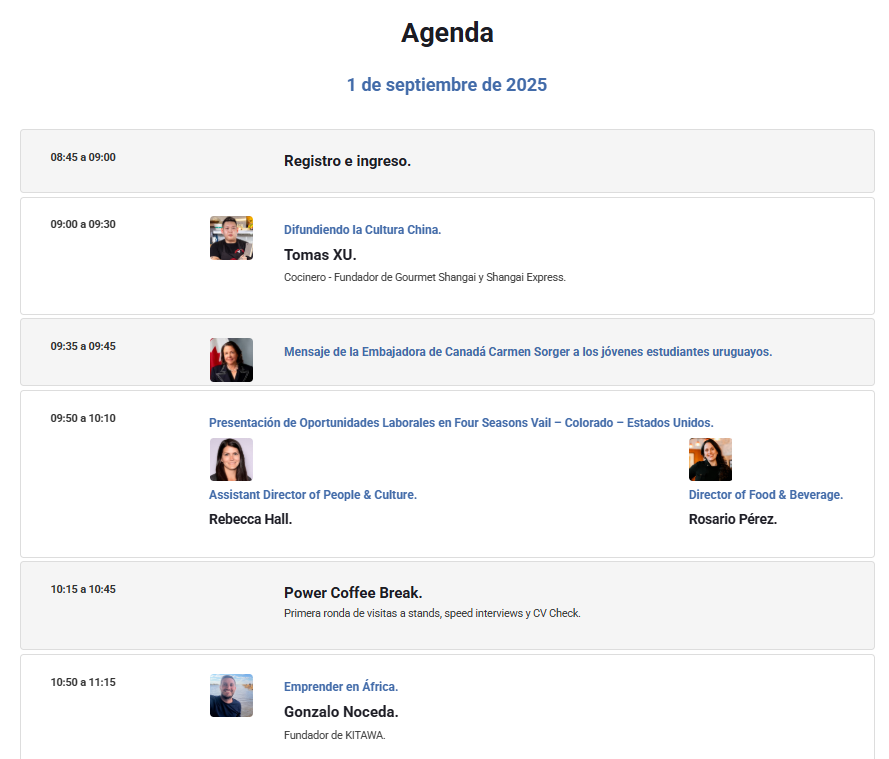The width and height of the screenshot is (889, 759).
Task: Select the name Tomas XU
Action: click(320, 255)
